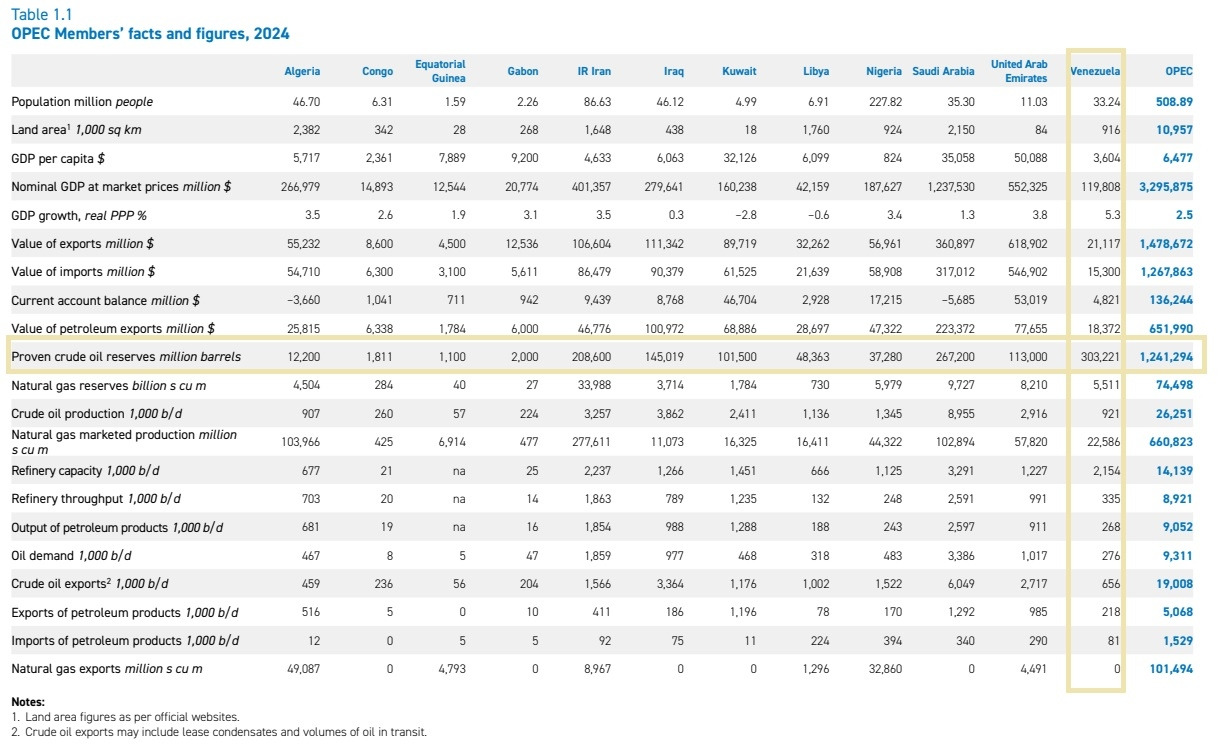The height and width of the screenshot is (749, 1220).
Task: Select the Equatorial Guinea column header
Action: pyautogui.click(x=441, y=71)
